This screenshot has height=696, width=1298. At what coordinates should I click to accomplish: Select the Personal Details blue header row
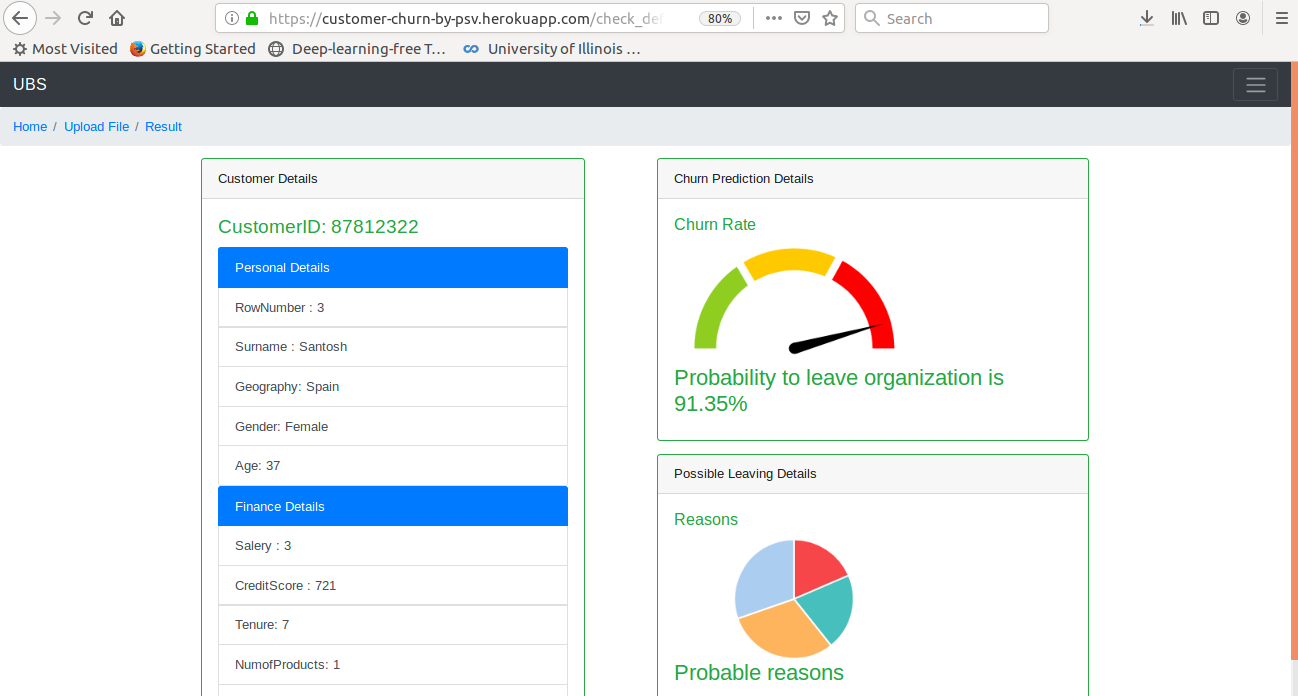point(393,268)
